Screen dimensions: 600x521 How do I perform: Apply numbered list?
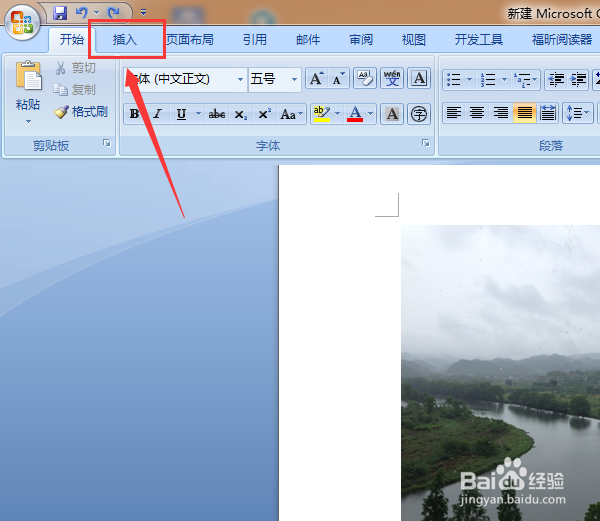[x=488, y=80]
